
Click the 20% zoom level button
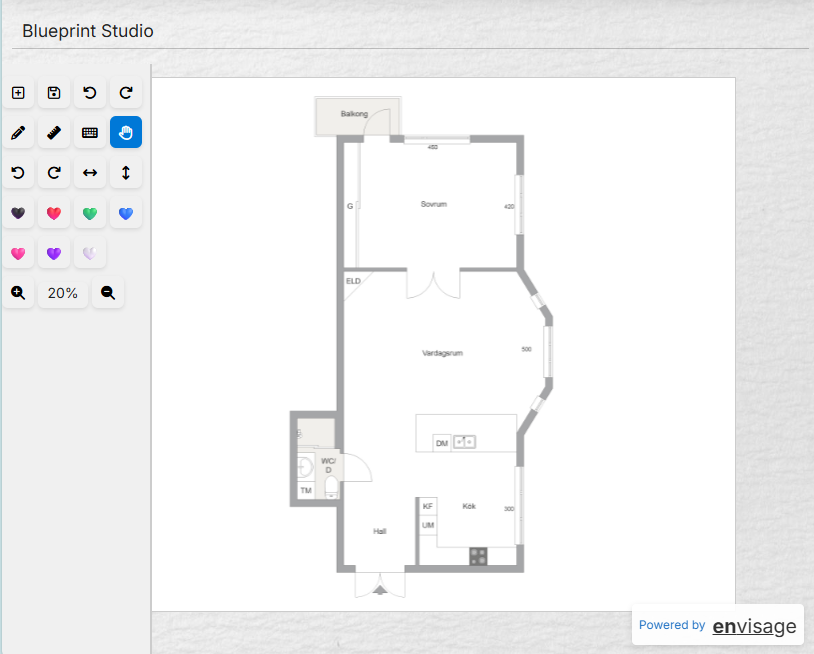[63, 293]
